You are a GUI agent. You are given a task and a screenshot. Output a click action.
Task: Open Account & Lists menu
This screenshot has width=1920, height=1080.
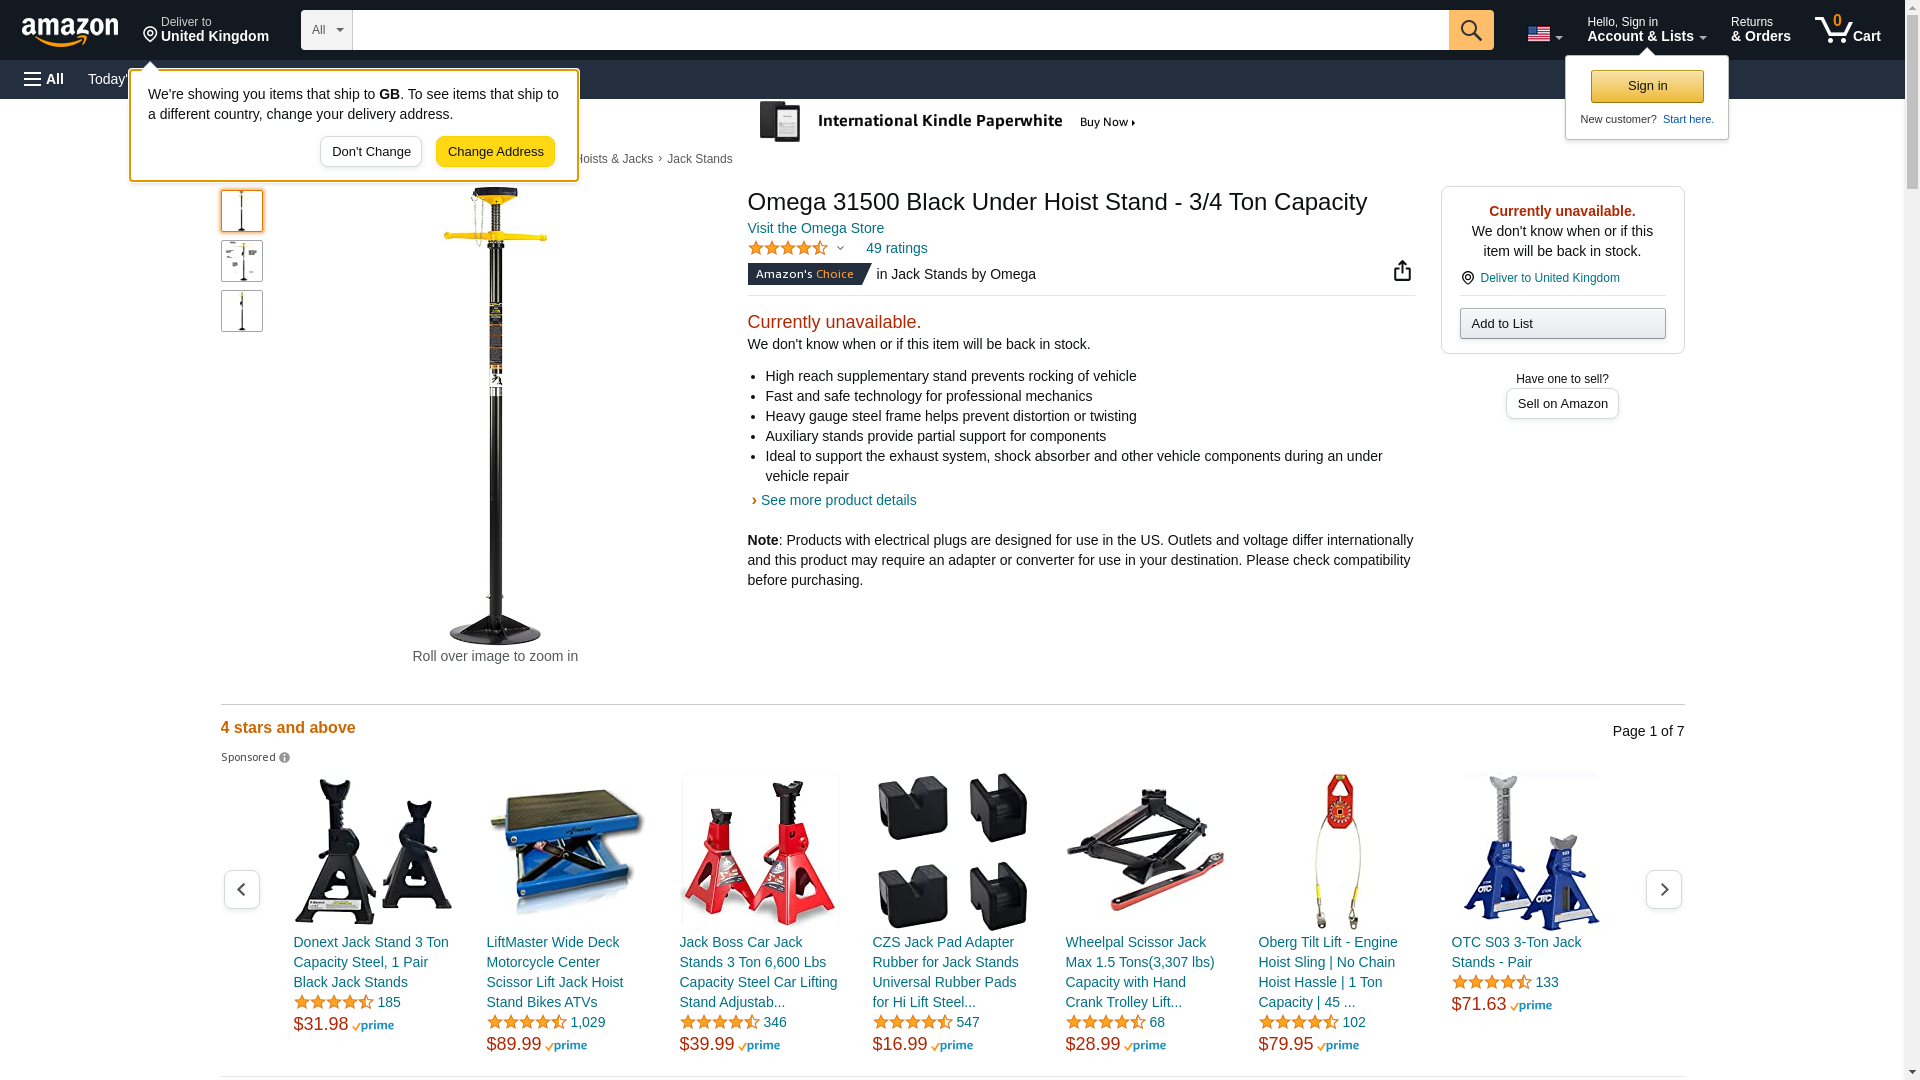pos(1646,30)
